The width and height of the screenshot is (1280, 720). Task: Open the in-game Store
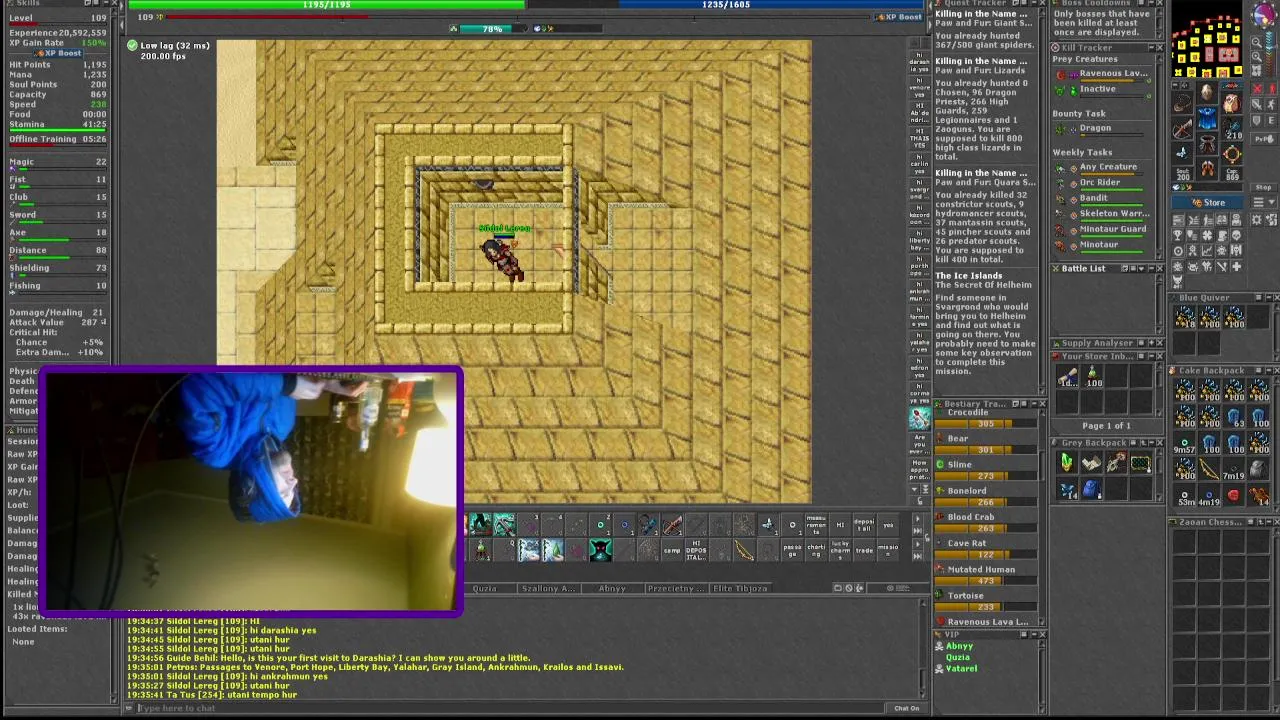point(1207,202)
